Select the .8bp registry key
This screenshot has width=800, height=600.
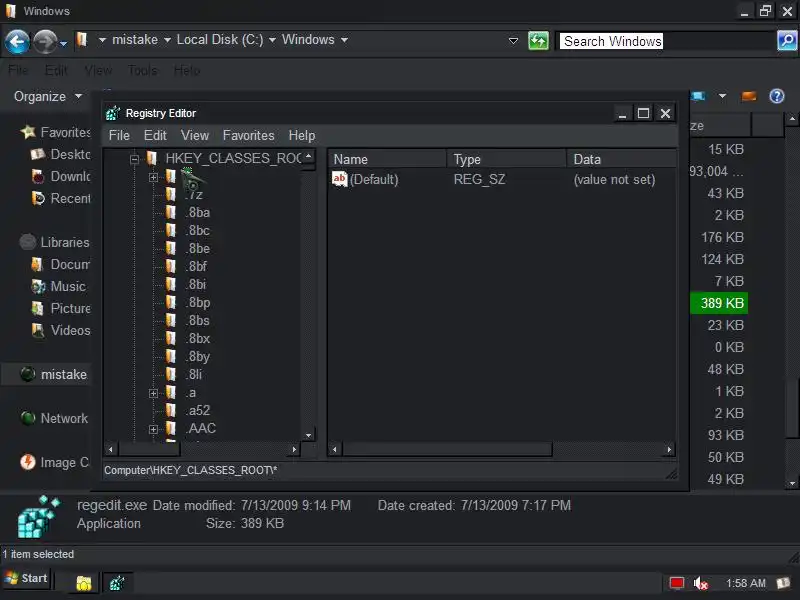tap(198, 303)
